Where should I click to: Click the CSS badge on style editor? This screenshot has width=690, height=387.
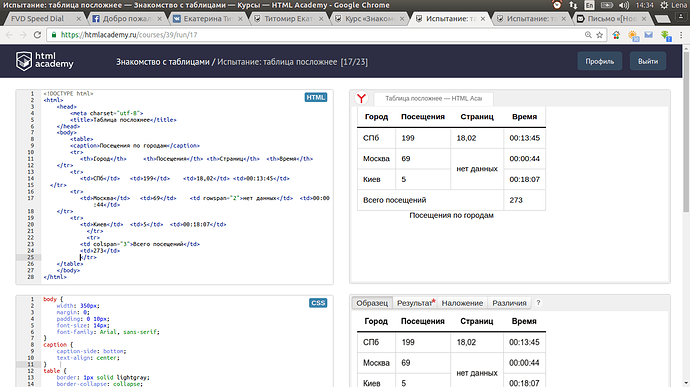318,303
